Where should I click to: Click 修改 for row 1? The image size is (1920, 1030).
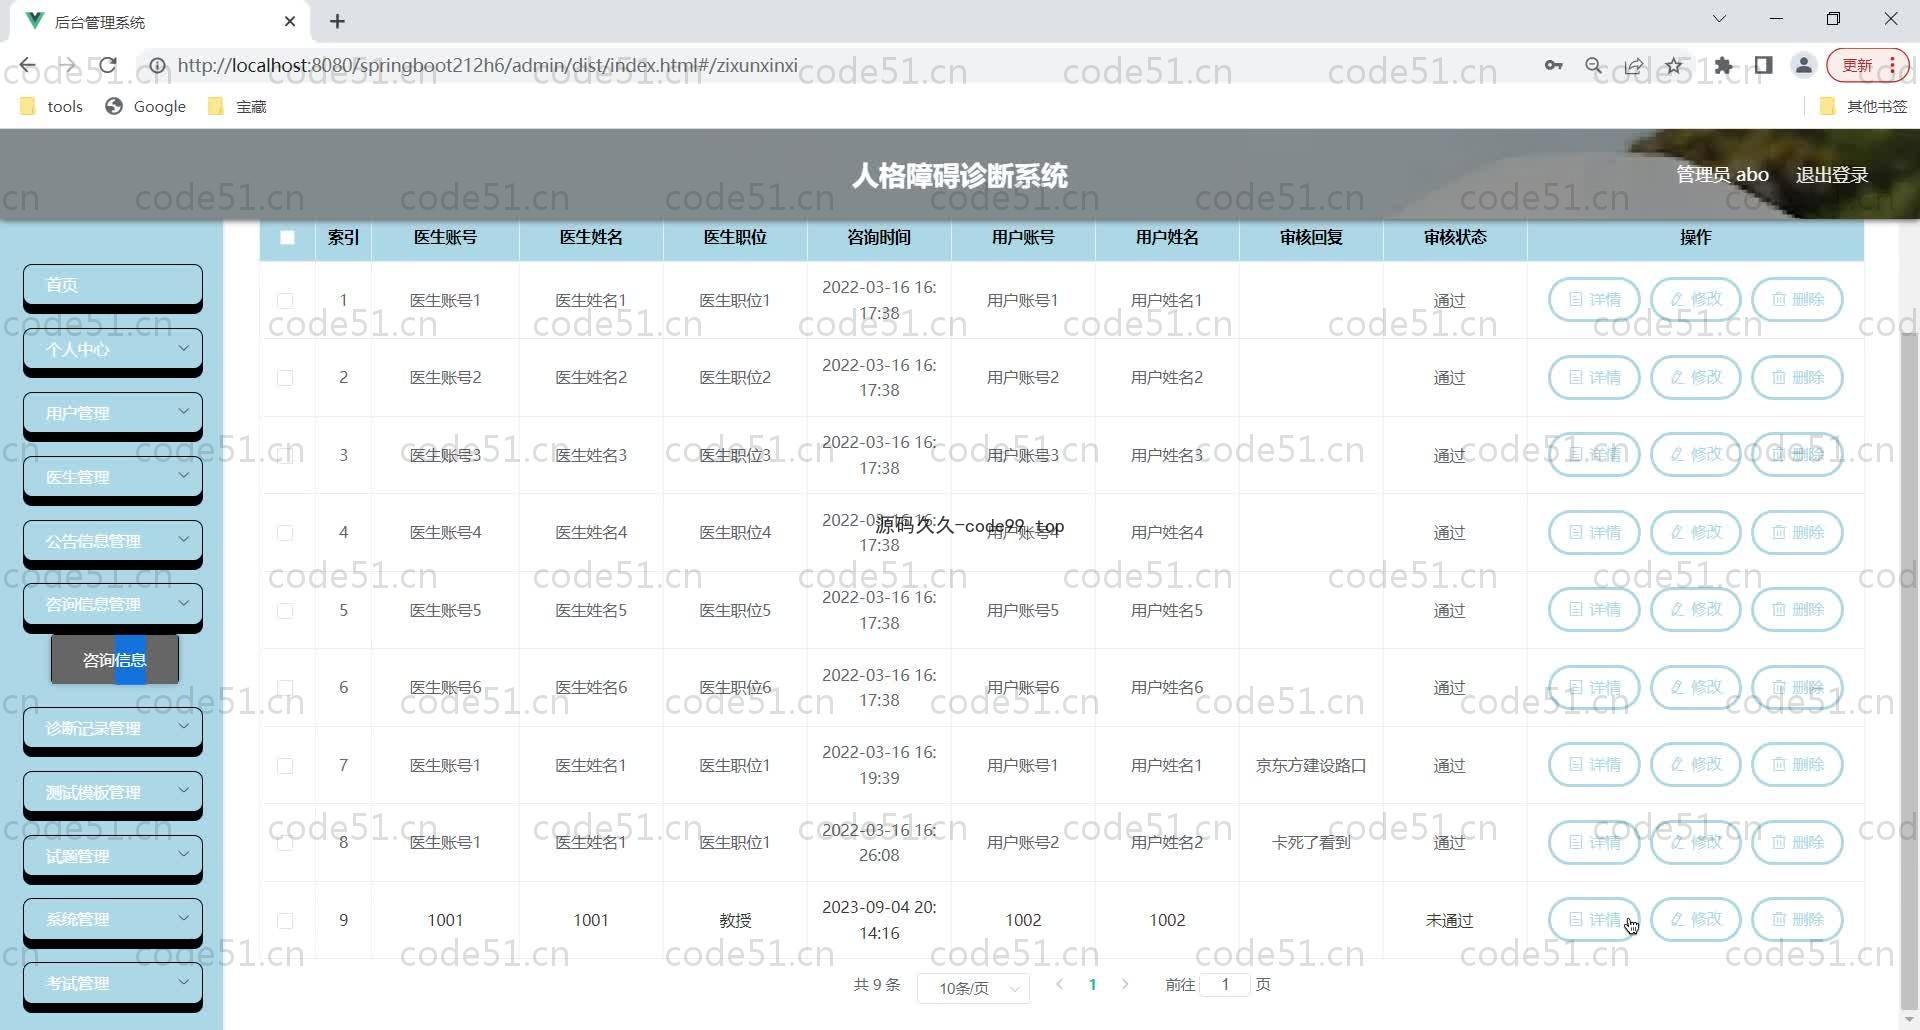(x=1696, y=299)
